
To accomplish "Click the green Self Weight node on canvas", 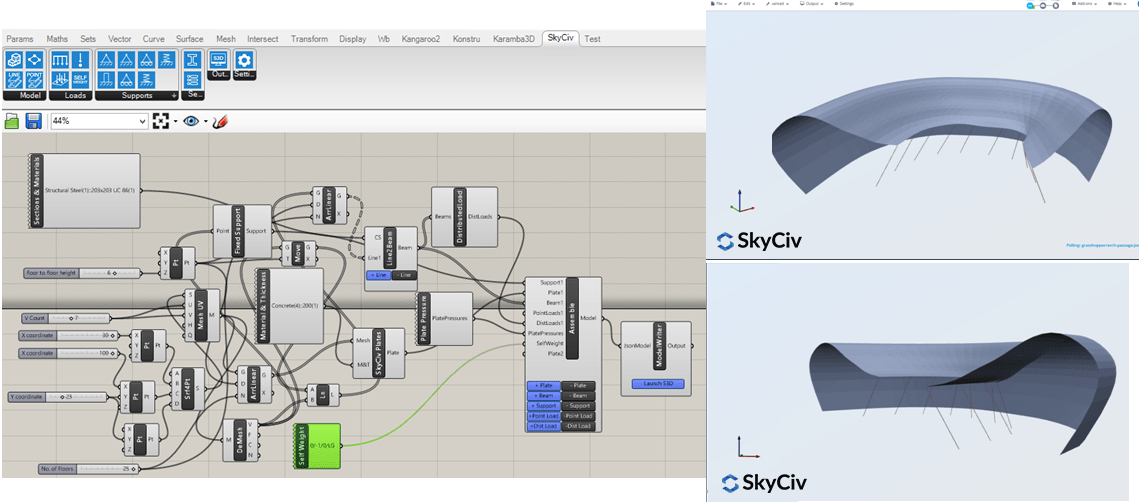I will pos(316,446).
